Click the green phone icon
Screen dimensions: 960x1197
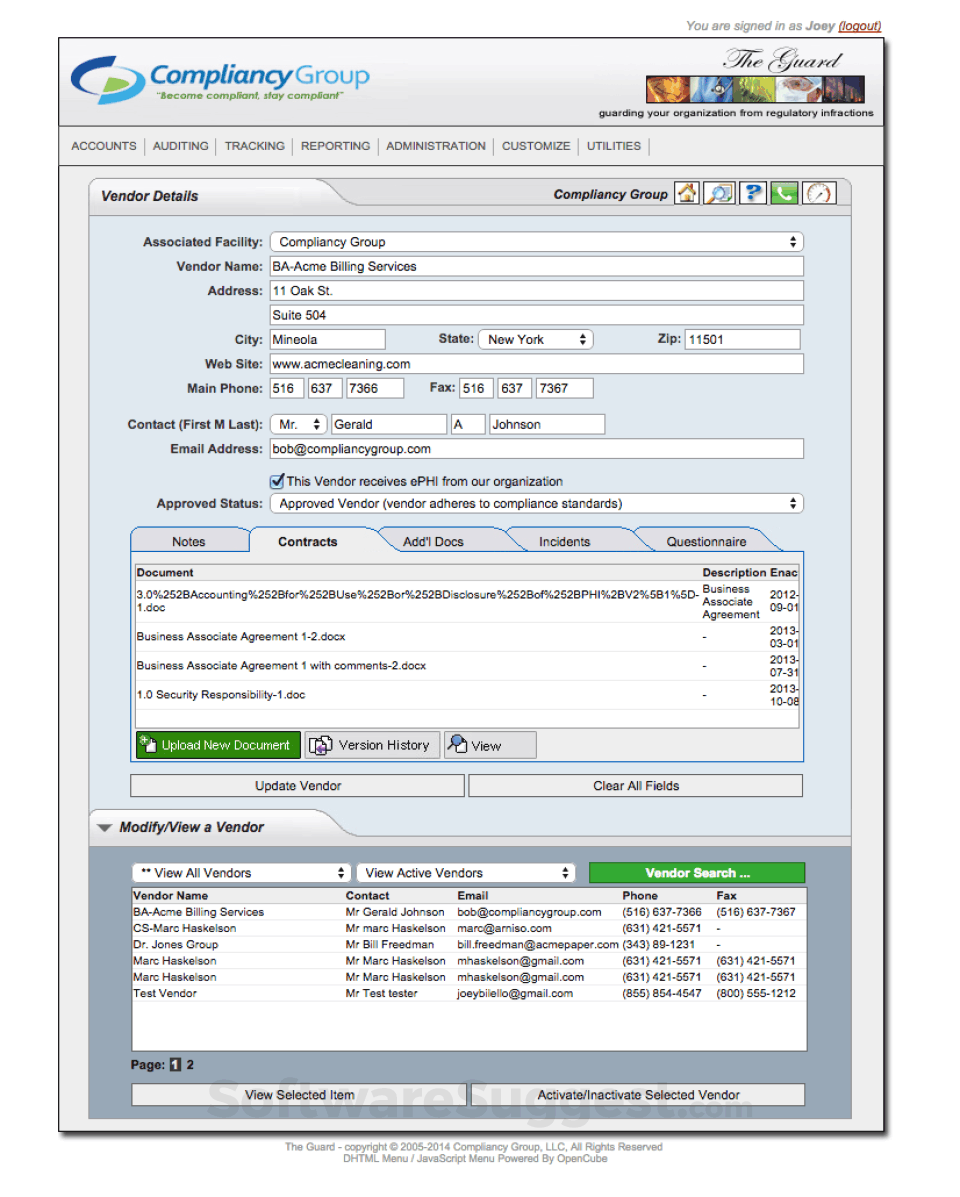(785, 194)
